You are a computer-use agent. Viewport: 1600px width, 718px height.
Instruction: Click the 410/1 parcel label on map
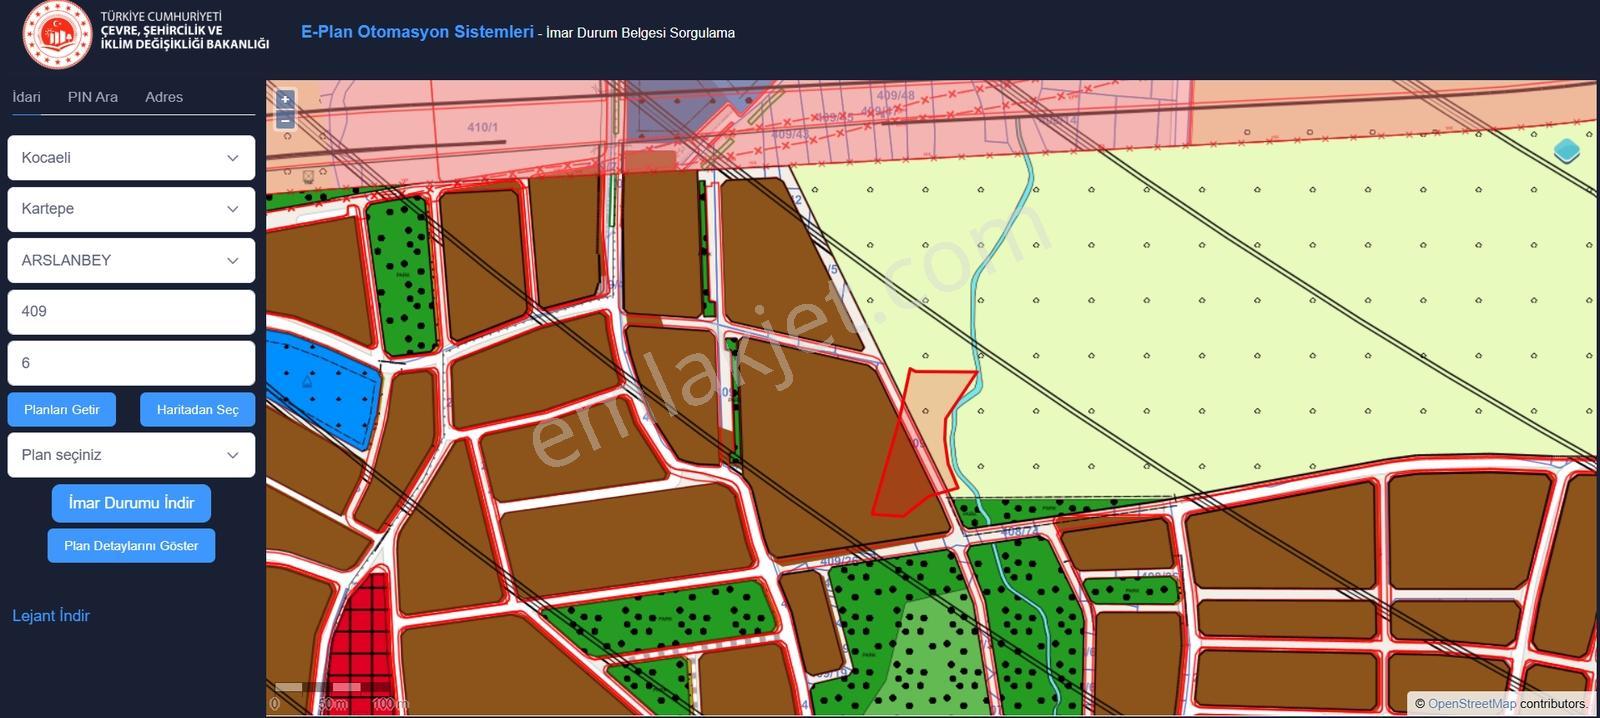(x=482, y=127)
